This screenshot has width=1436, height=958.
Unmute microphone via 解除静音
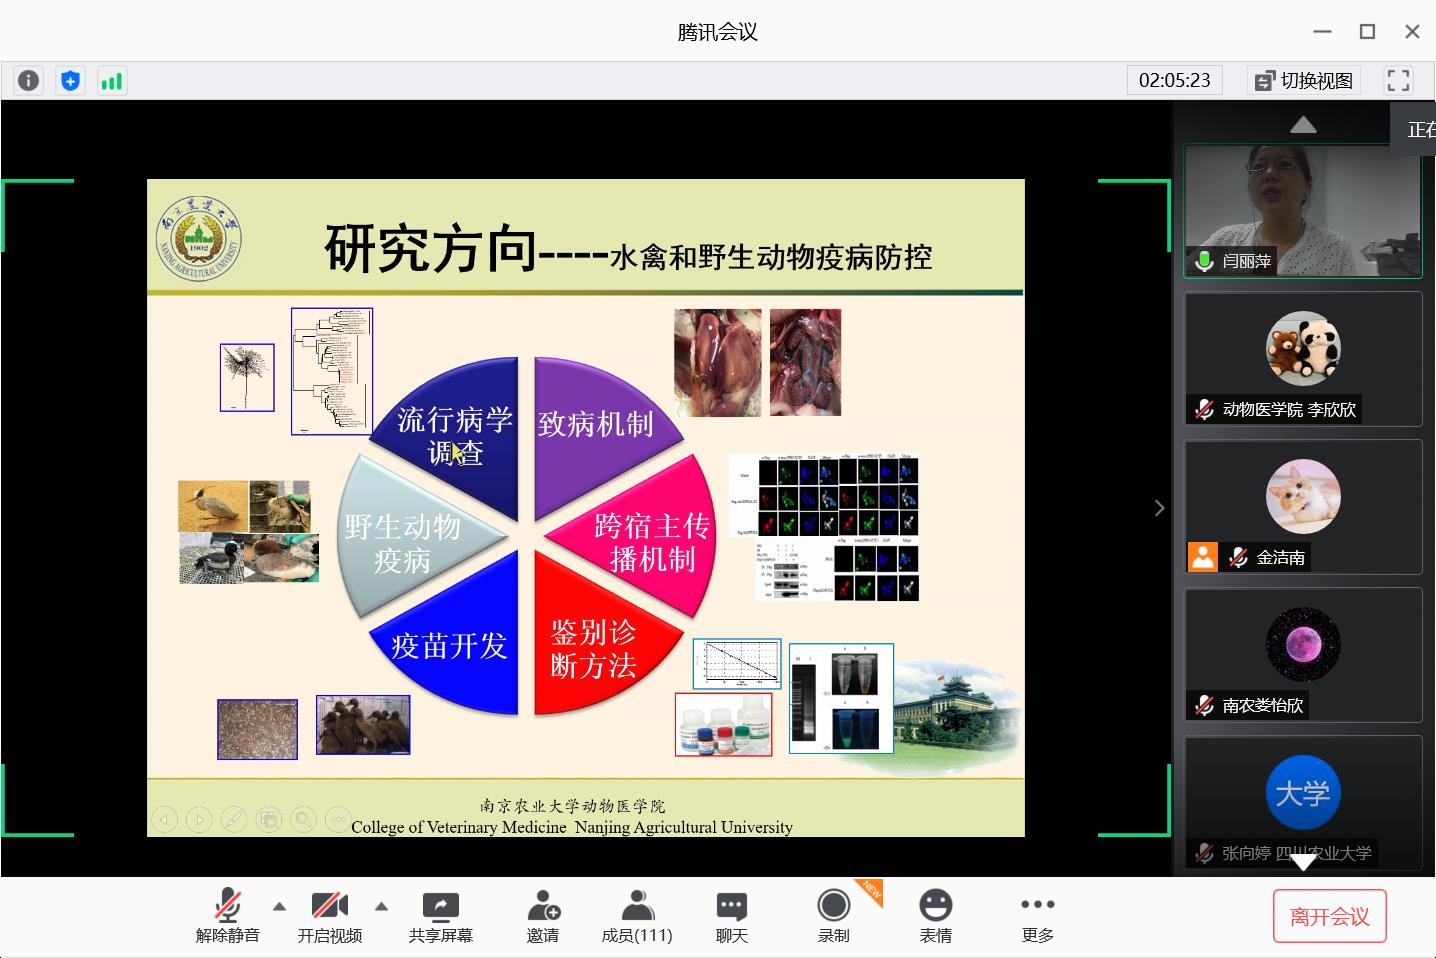pyautogui.click(x=228, y=916)
